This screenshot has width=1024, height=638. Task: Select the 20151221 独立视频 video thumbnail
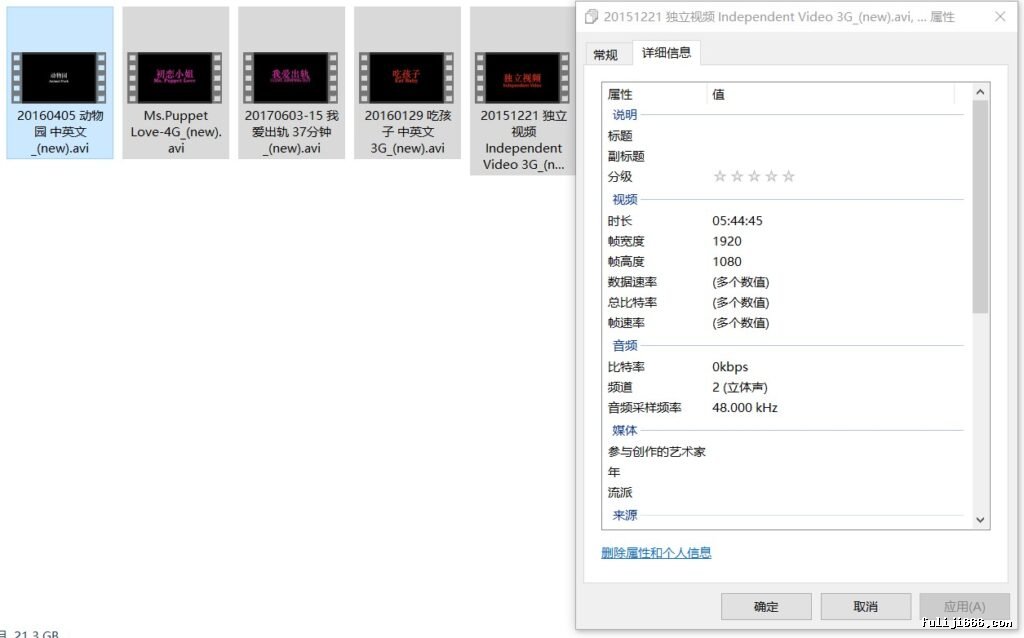(522, 78)
